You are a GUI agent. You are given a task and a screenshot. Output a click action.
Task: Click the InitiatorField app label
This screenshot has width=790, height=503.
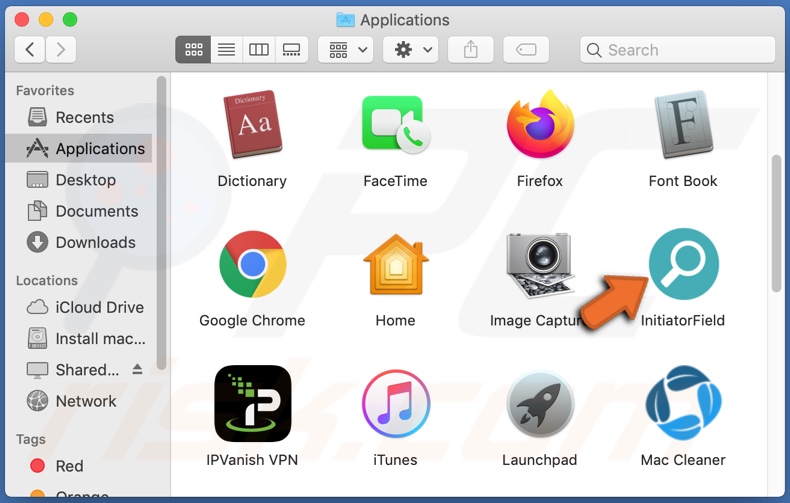pyautogui.click(x=683, y=321)
